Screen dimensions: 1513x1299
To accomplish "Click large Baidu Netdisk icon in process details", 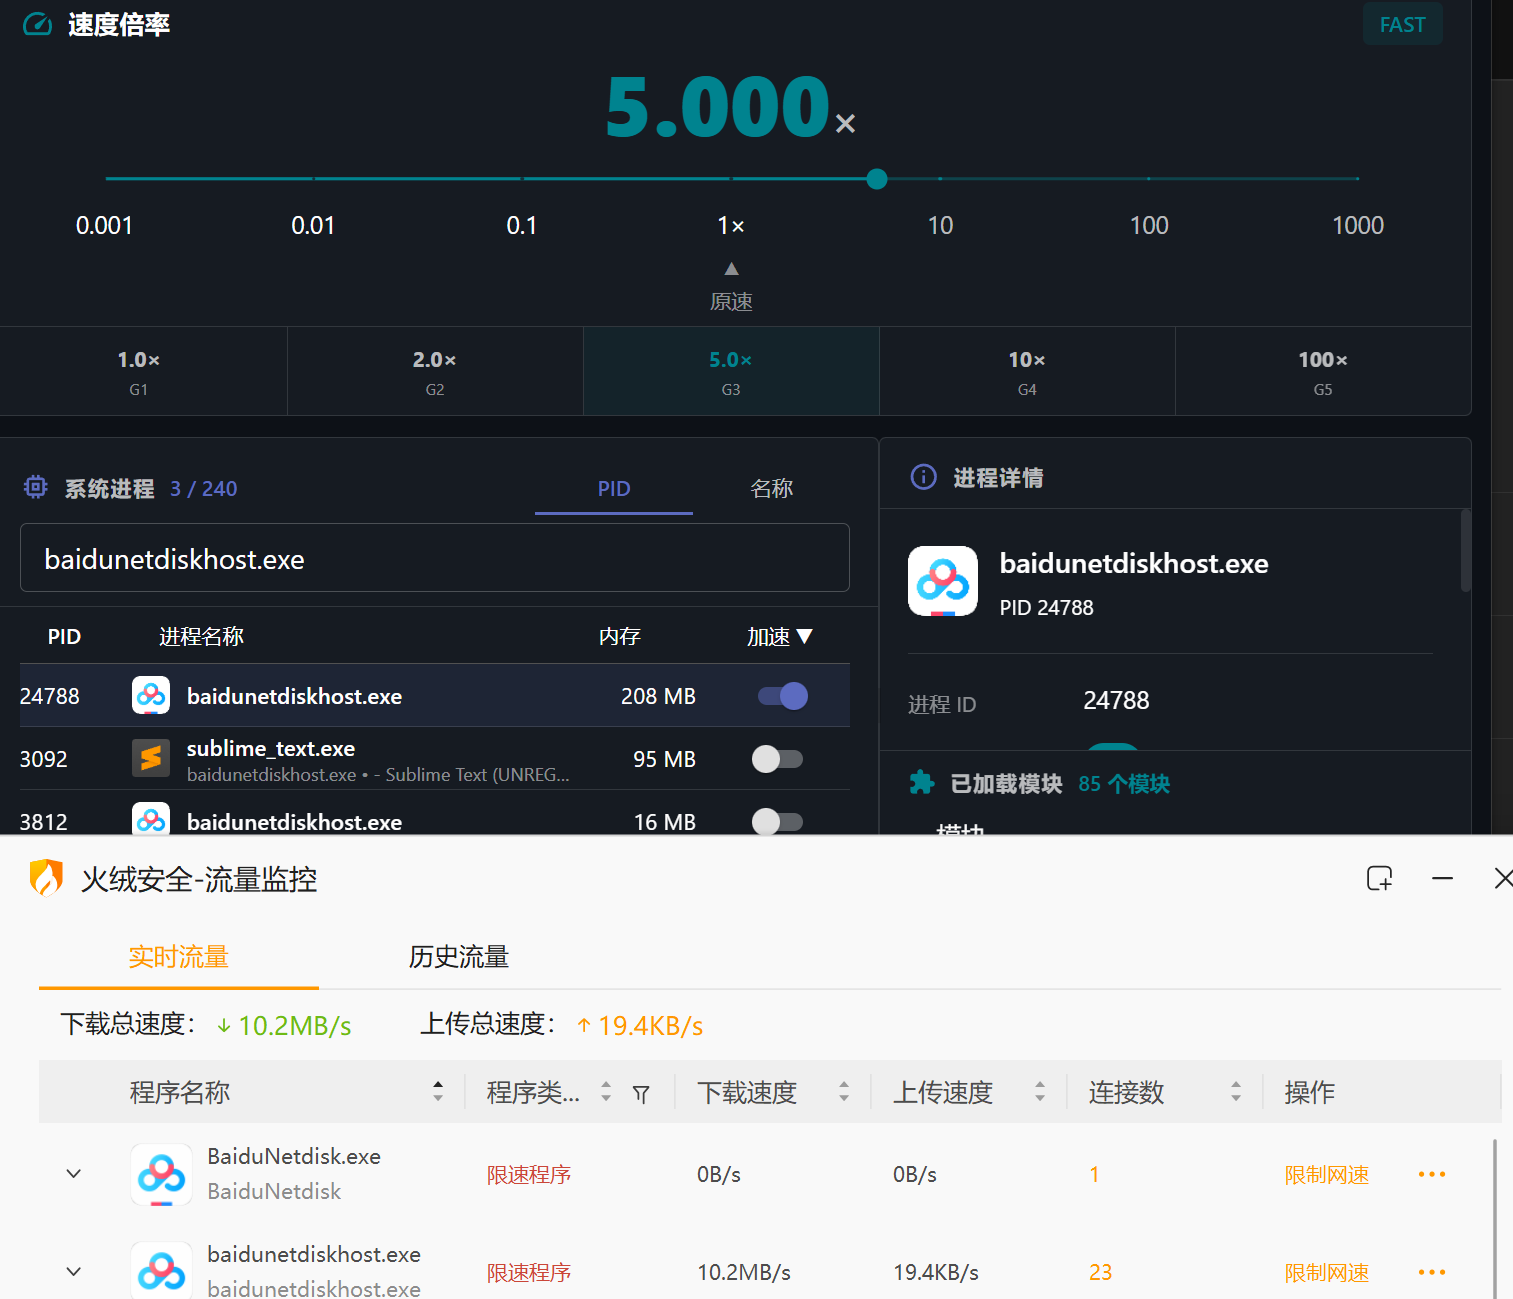I will [x=943, y=581].
